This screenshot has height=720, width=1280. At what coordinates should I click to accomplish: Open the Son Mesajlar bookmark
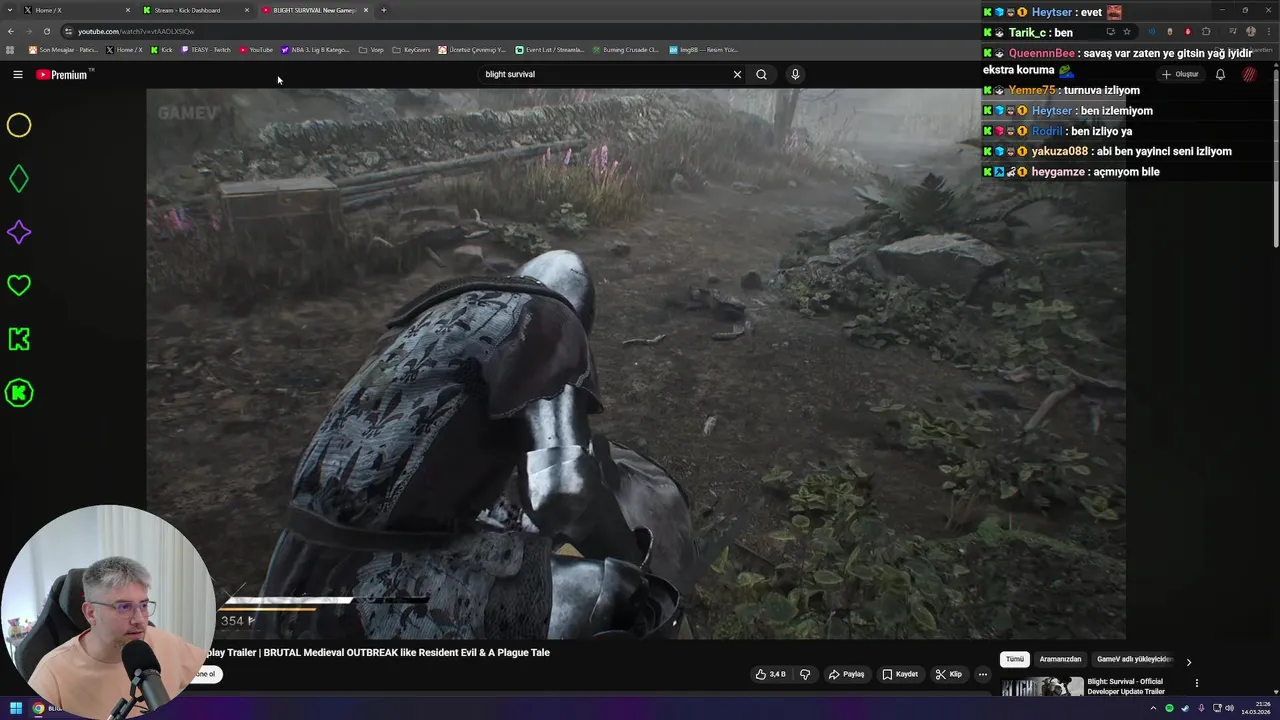[x=64, y=49]
